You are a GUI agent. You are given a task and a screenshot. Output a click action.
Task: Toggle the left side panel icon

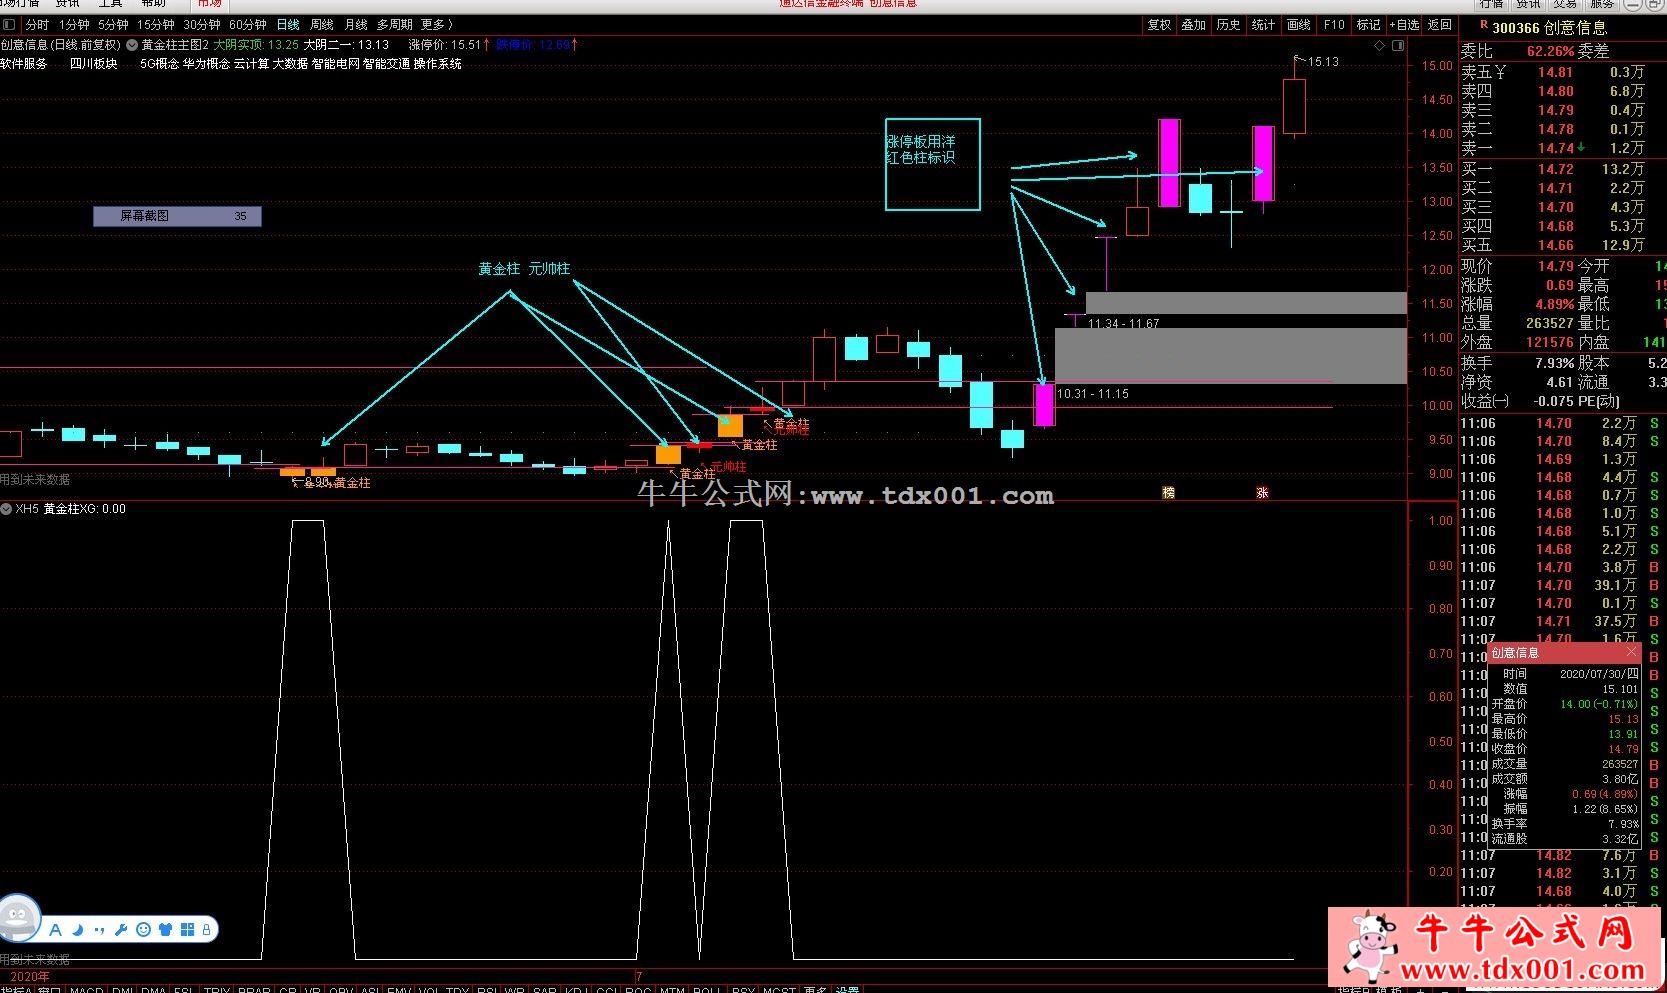click(9, 24)
